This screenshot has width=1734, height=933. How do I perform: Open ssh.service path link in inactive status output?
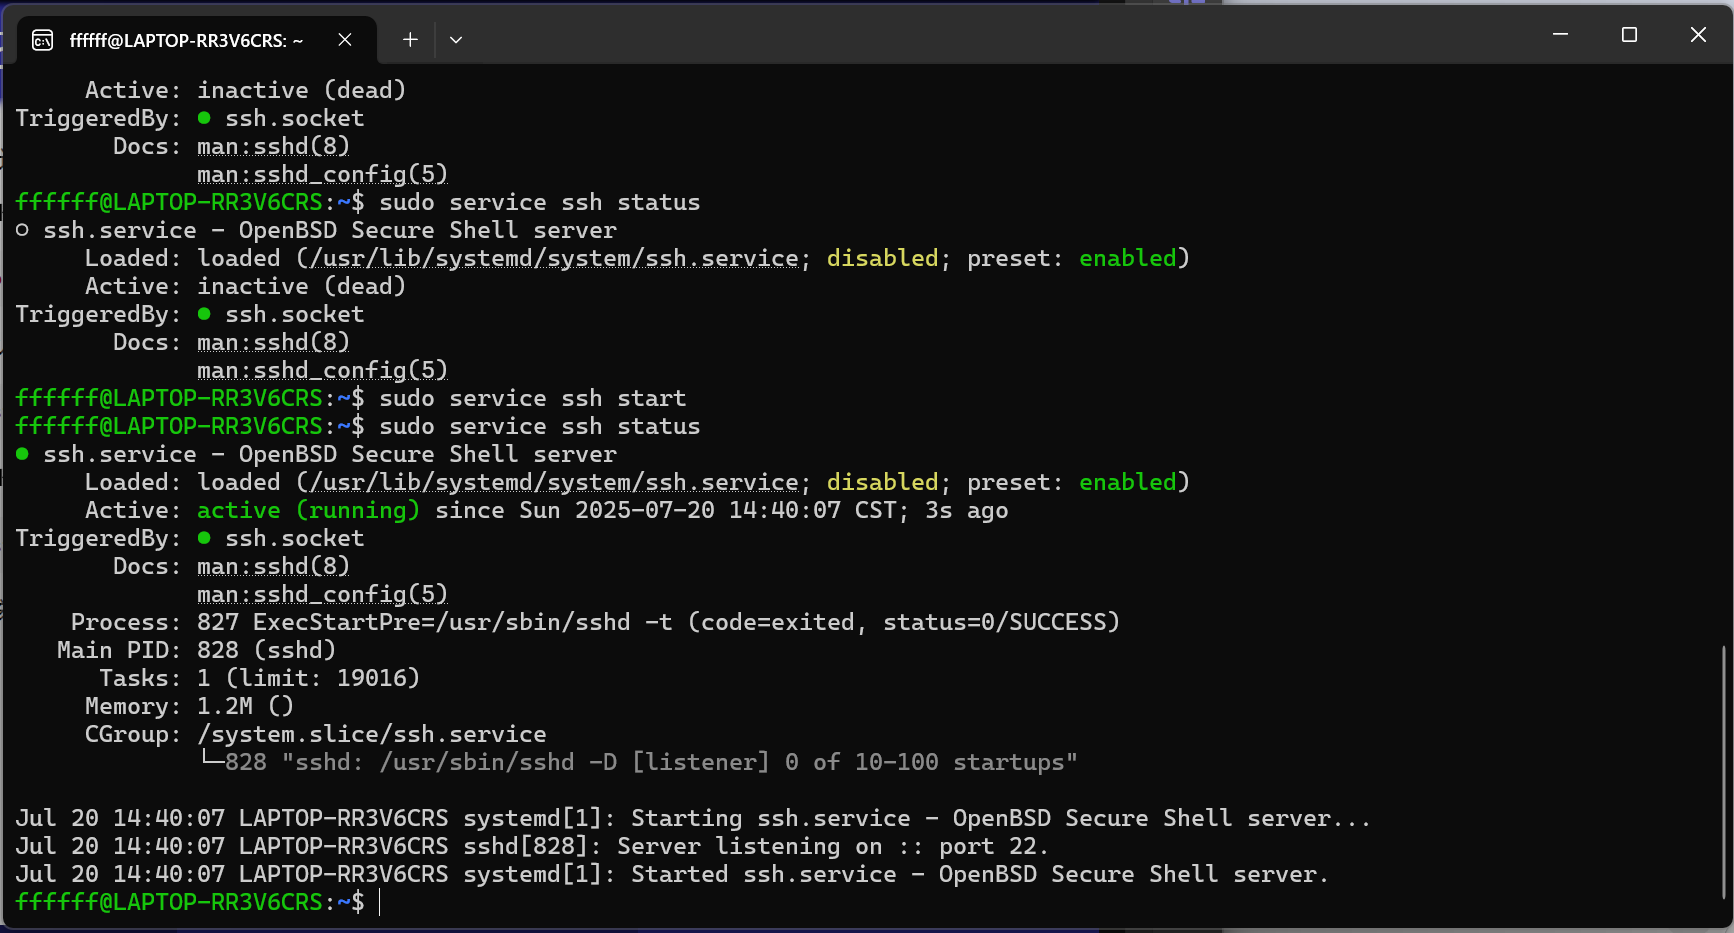coord(553,258)
